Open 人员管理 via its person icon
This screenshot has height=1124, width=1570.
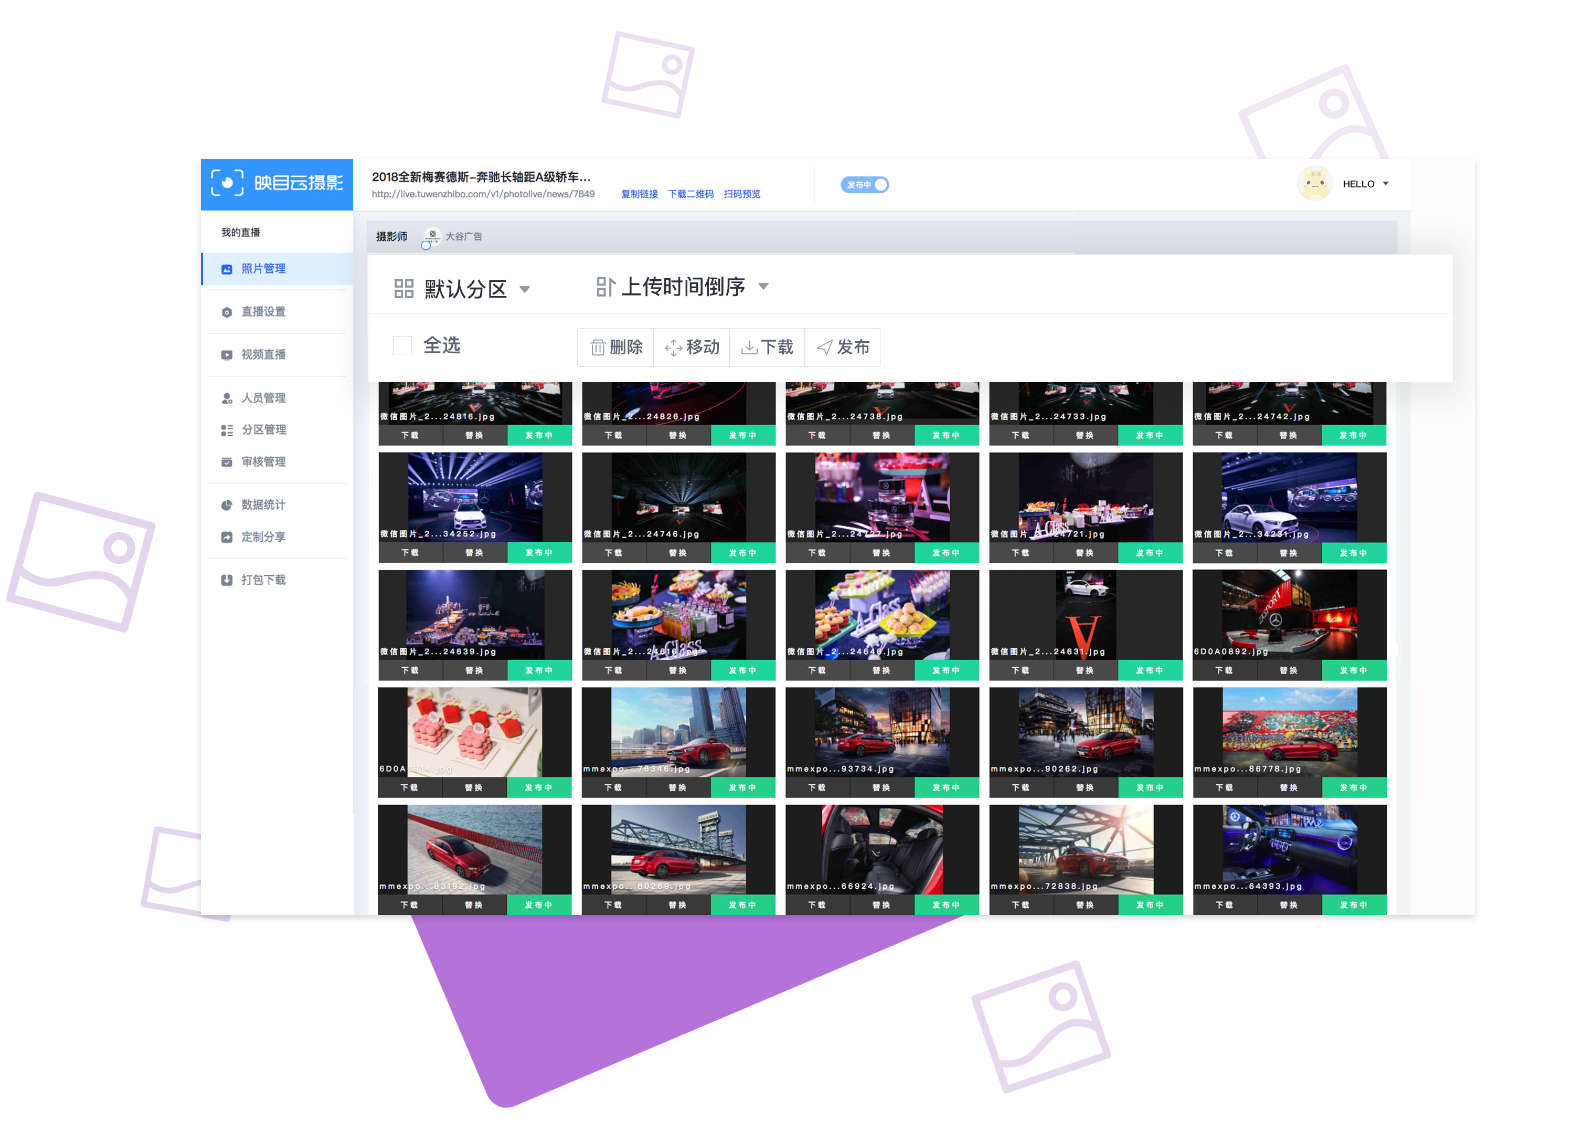pyautogui.click(x=227, y=398)
